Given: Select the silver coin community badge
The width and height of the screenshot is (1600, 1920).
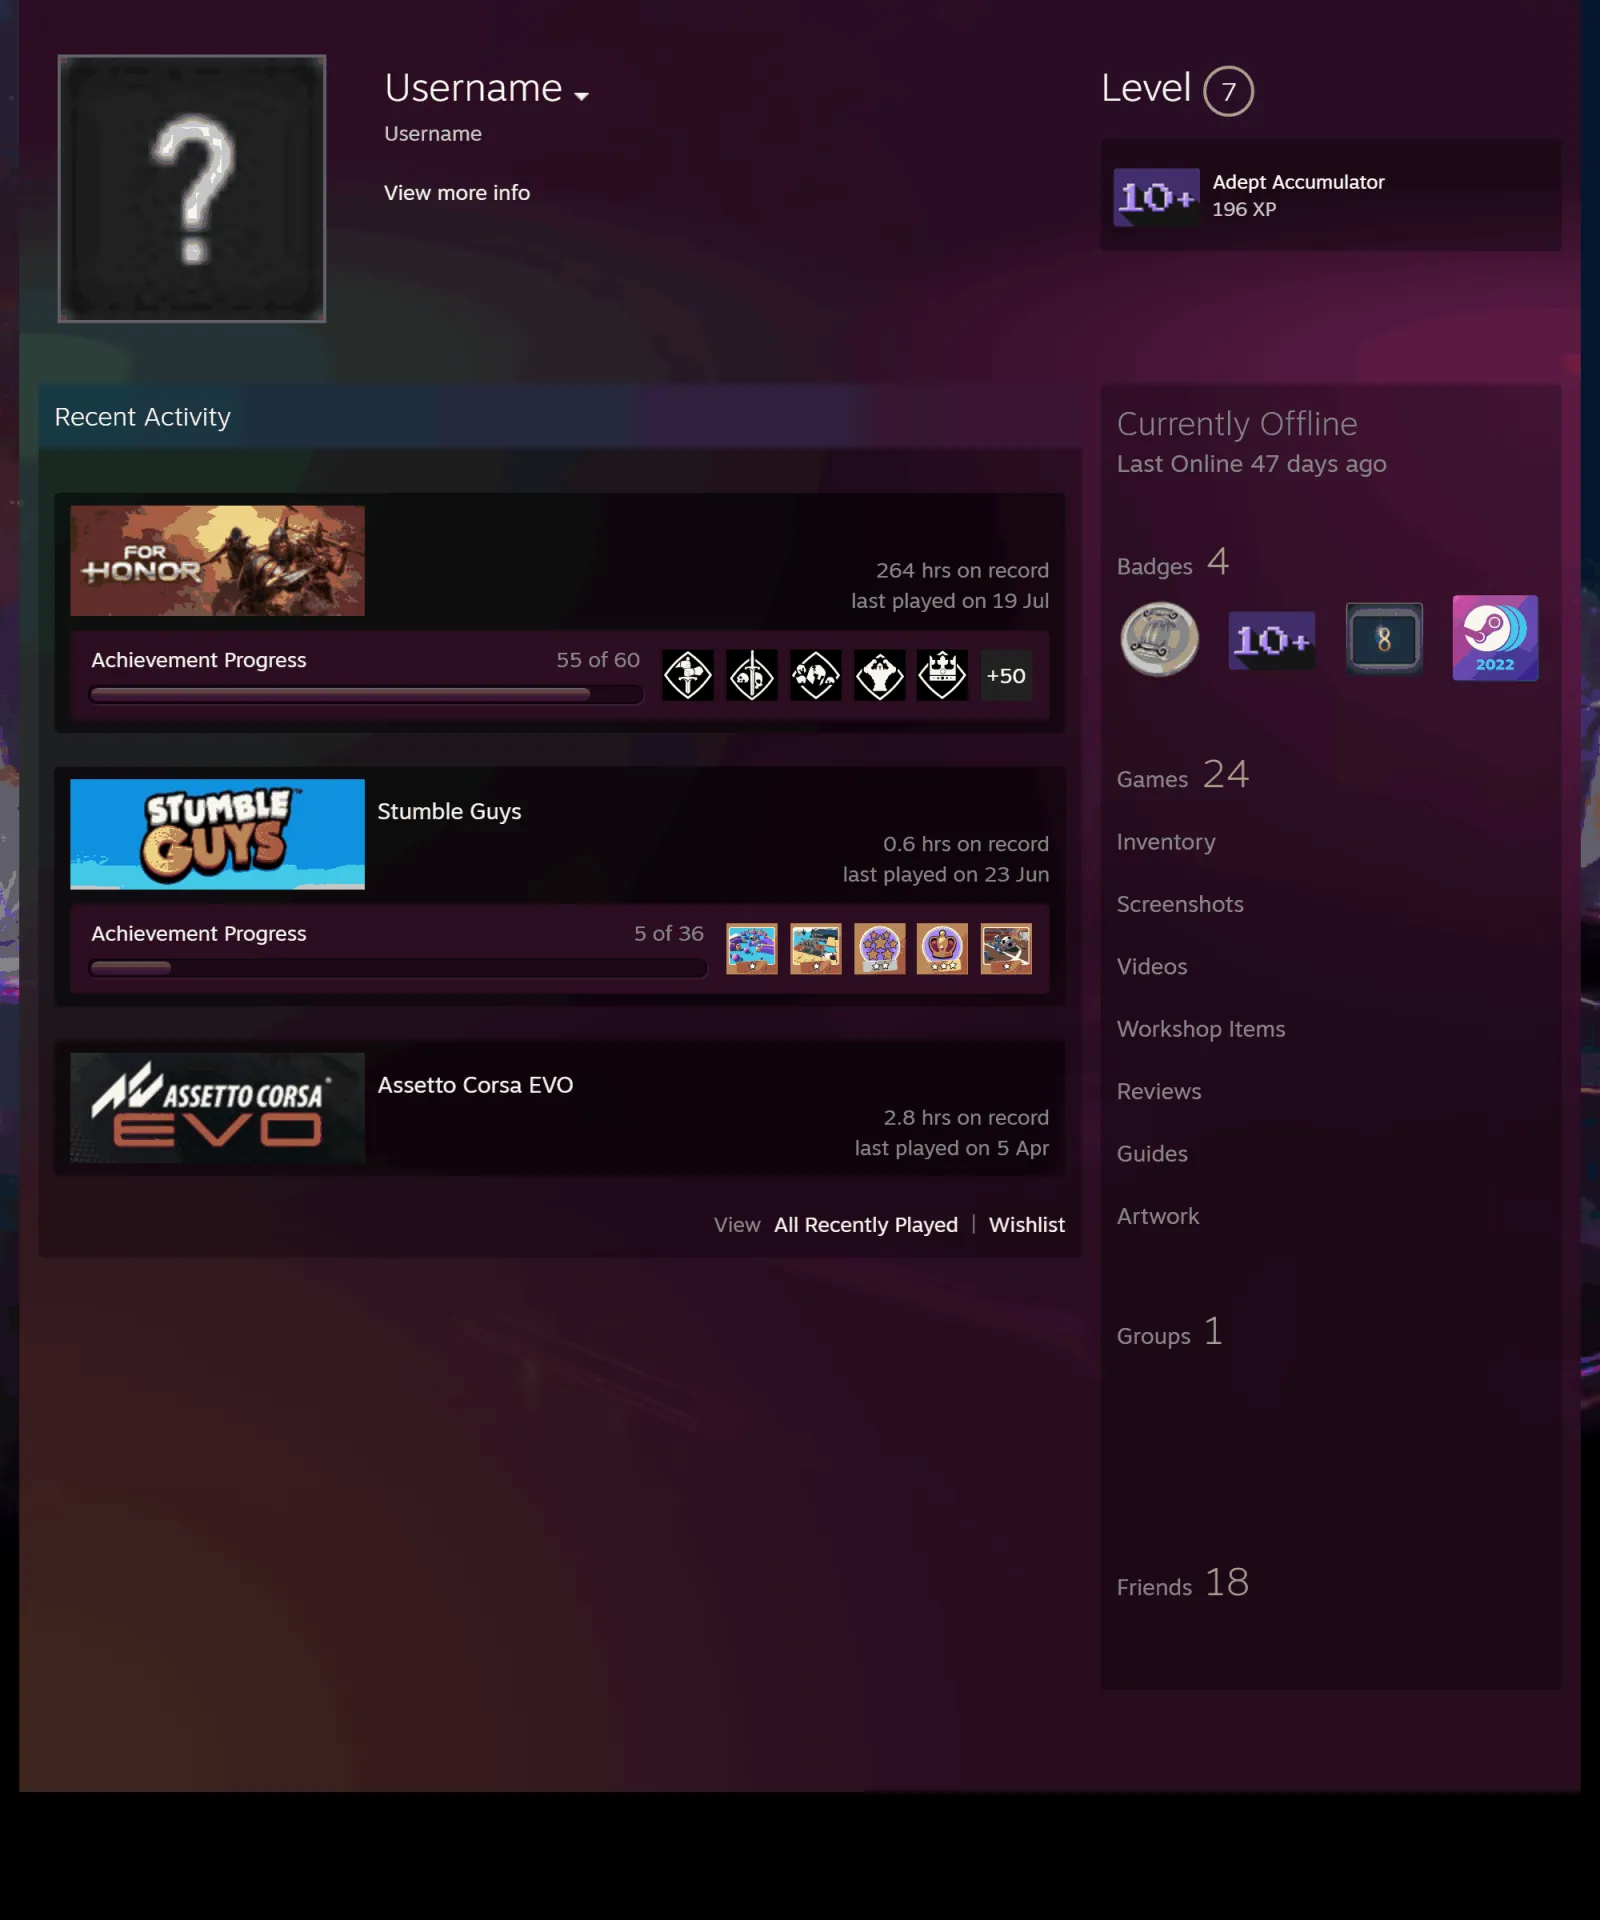Looking at the screenshot, I should coord(1160,639).
